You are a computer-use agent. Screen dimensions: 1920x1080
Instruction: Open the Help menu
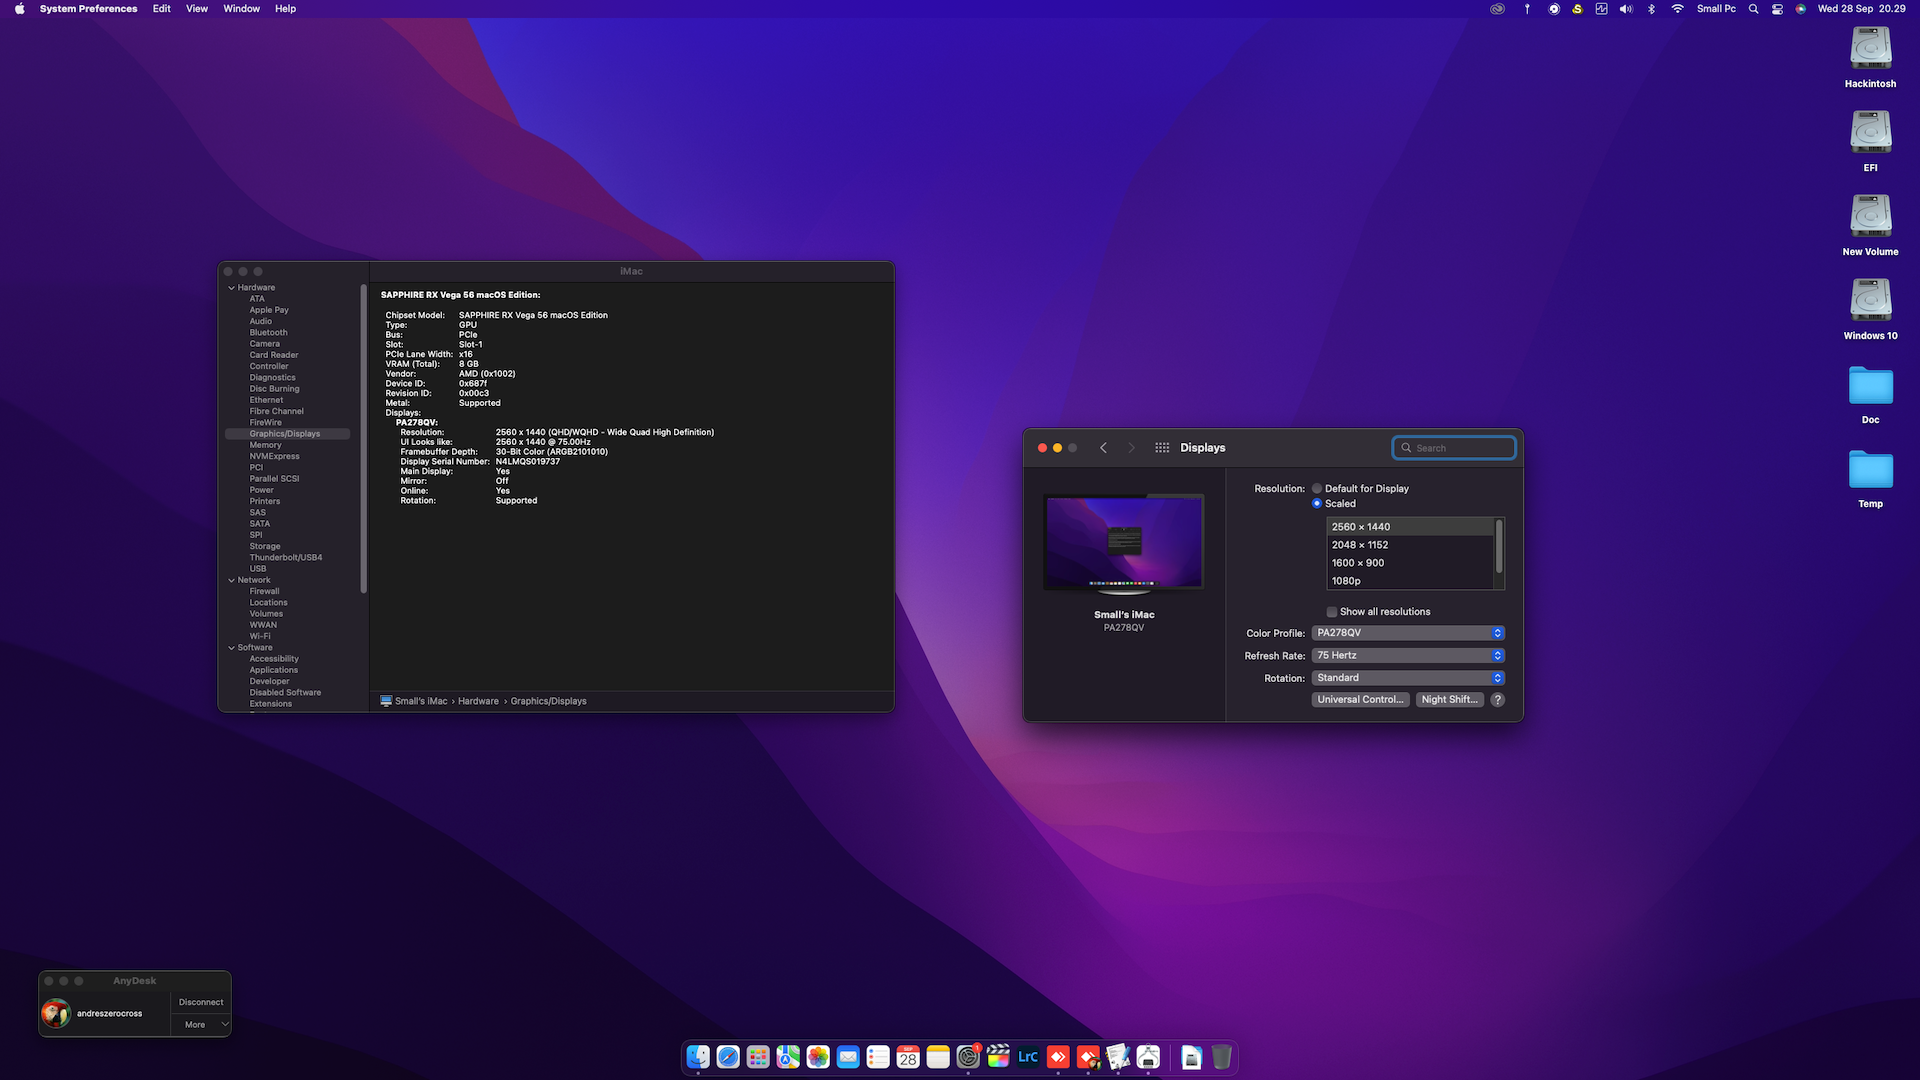pyautogui.click(x=285, y=9)
